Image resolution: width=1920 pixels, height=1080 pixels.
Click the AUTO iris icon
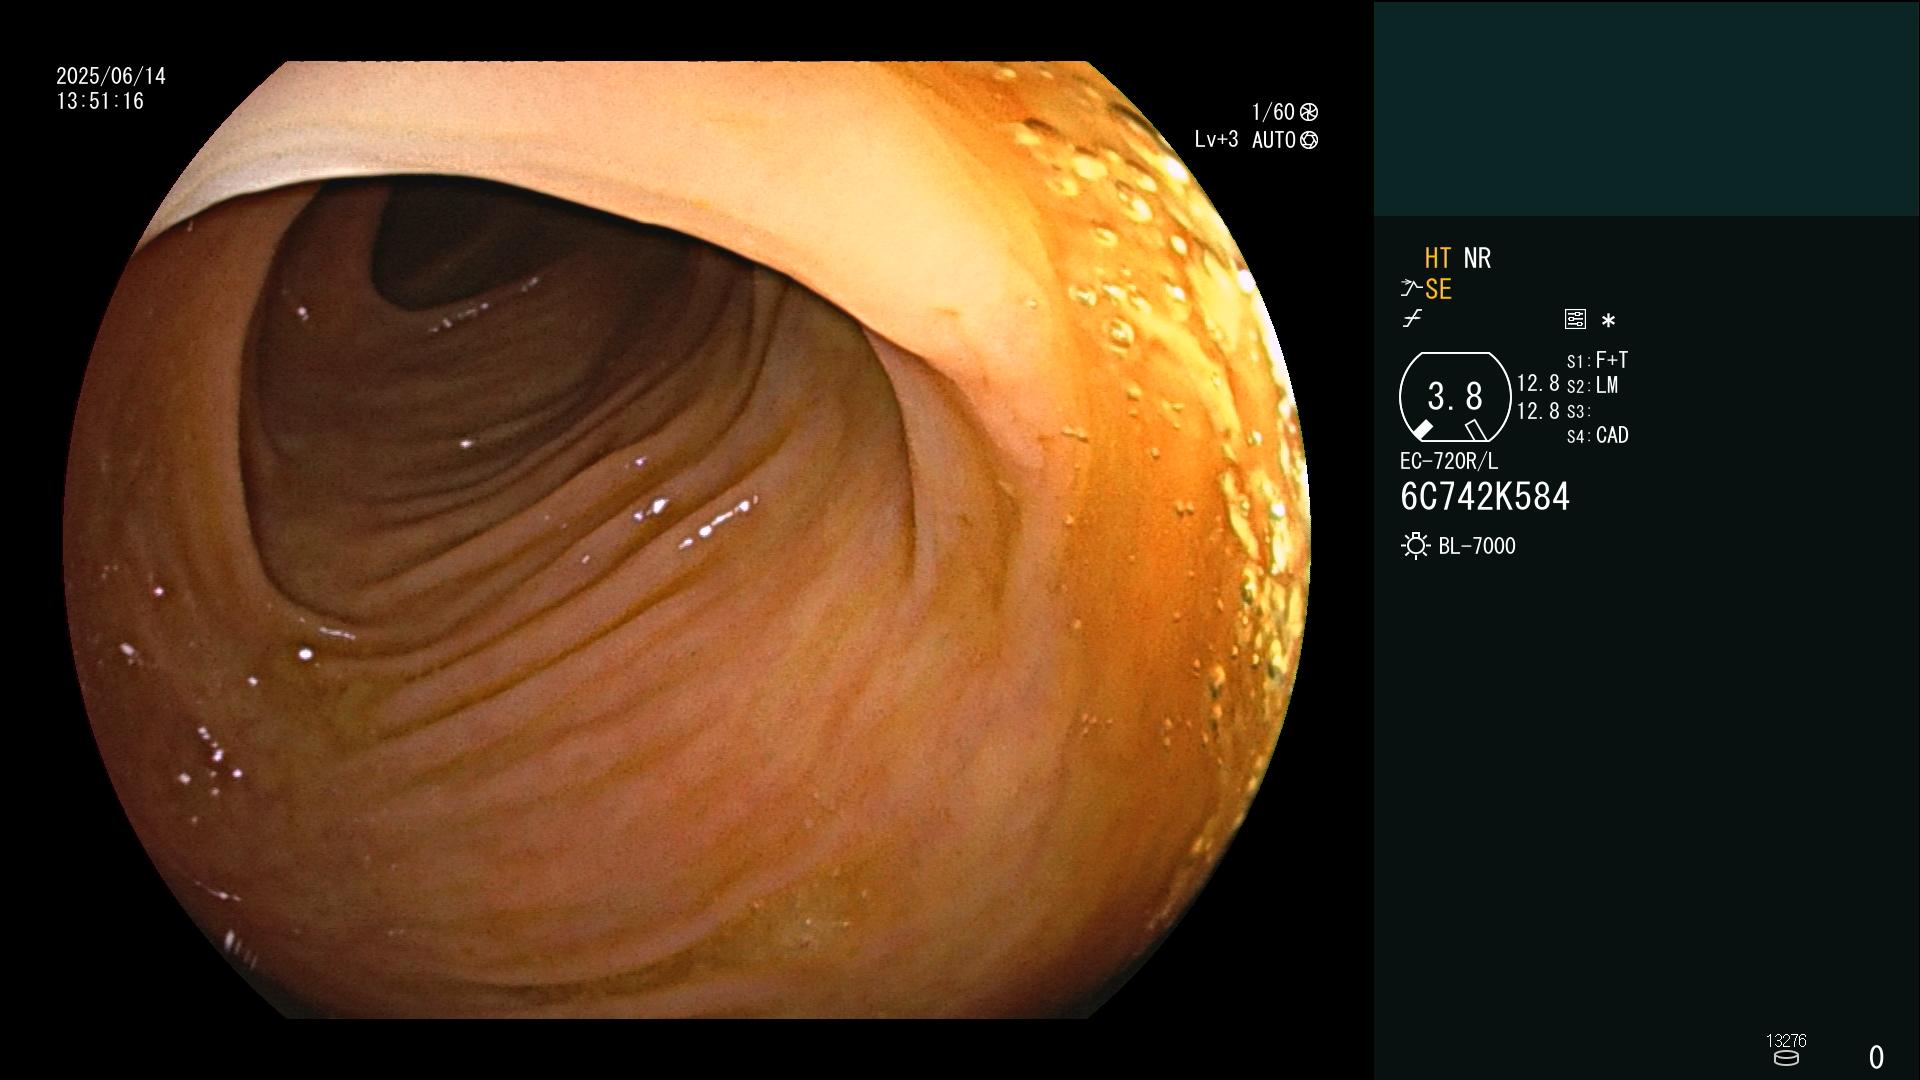click(x=1309, y=140)
